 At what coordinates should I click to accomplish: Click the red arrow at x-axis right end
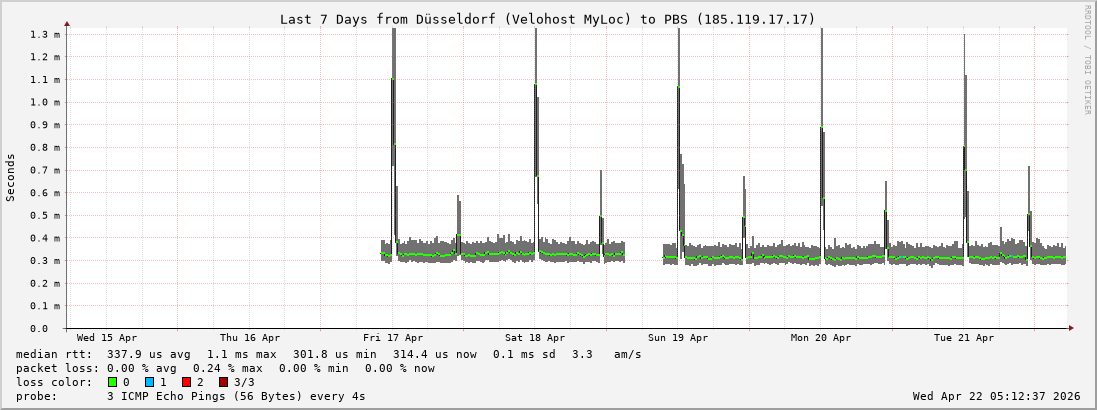(1070, 328)
